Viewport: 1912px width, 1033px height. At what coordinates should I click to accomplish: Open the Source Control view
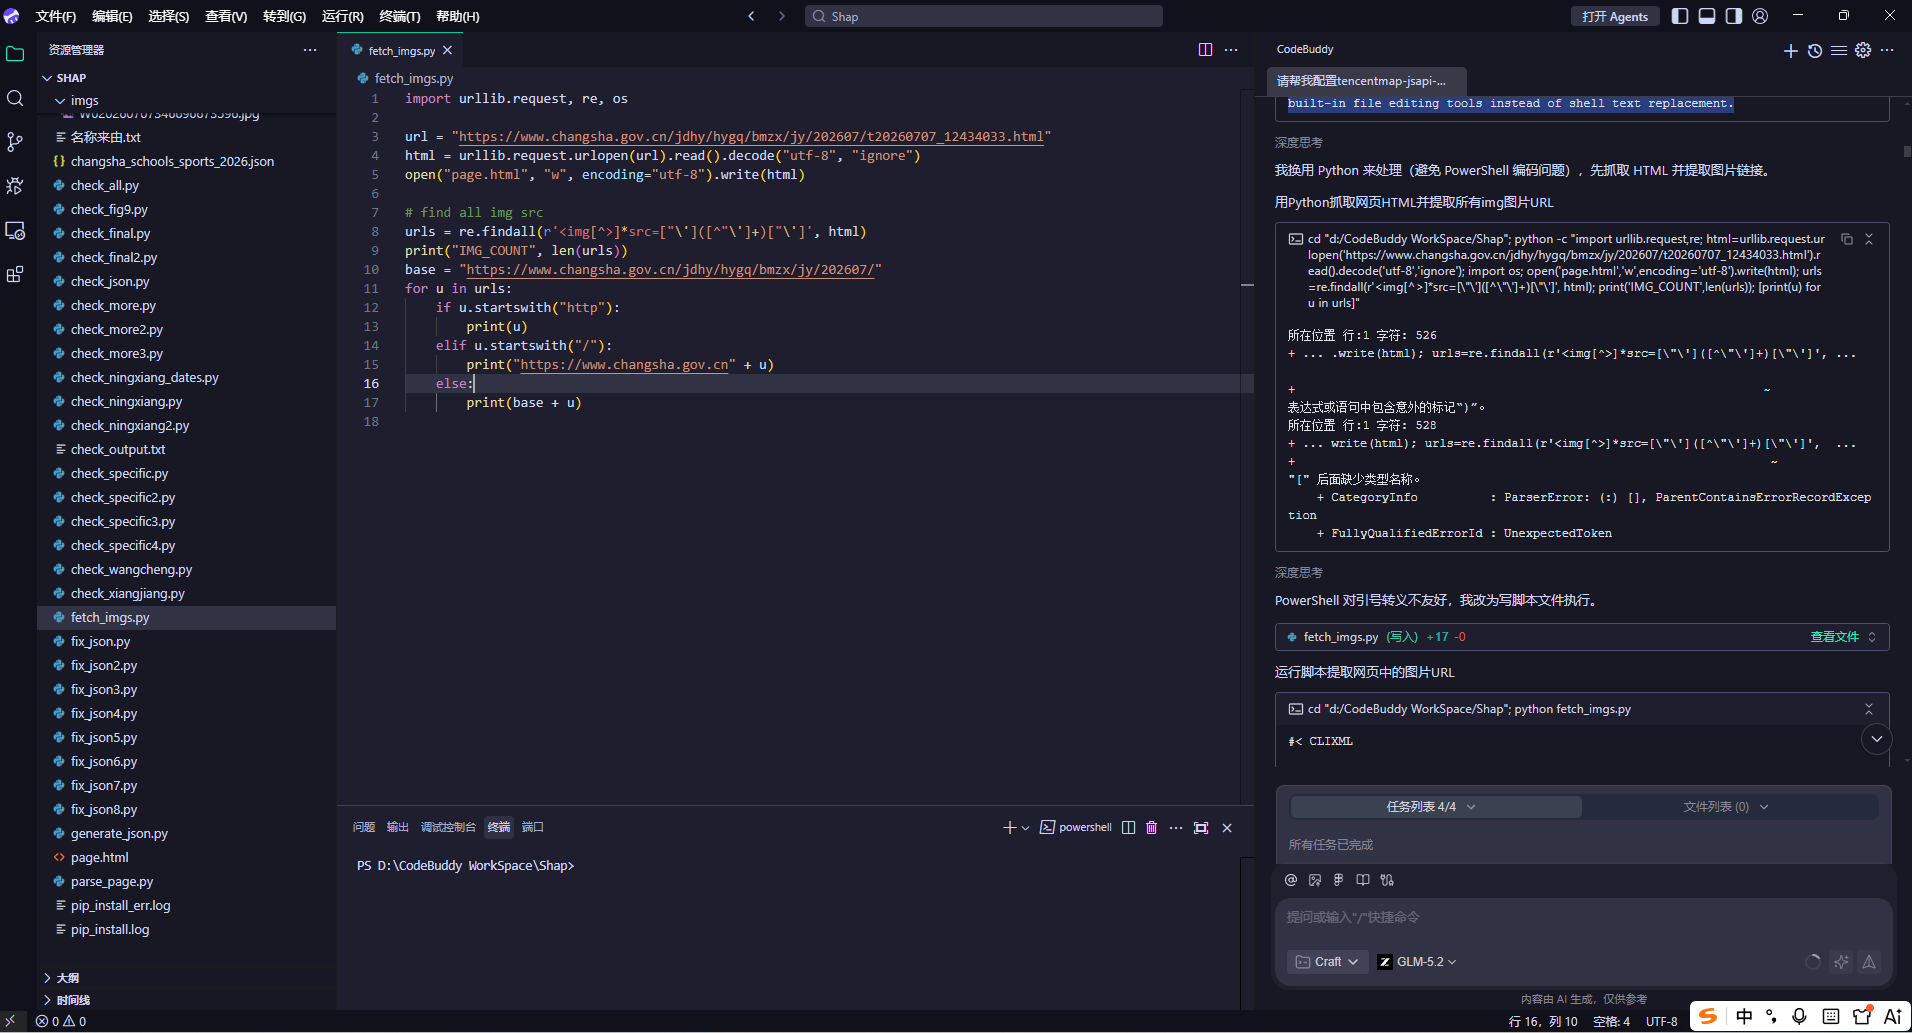(15, 142)
